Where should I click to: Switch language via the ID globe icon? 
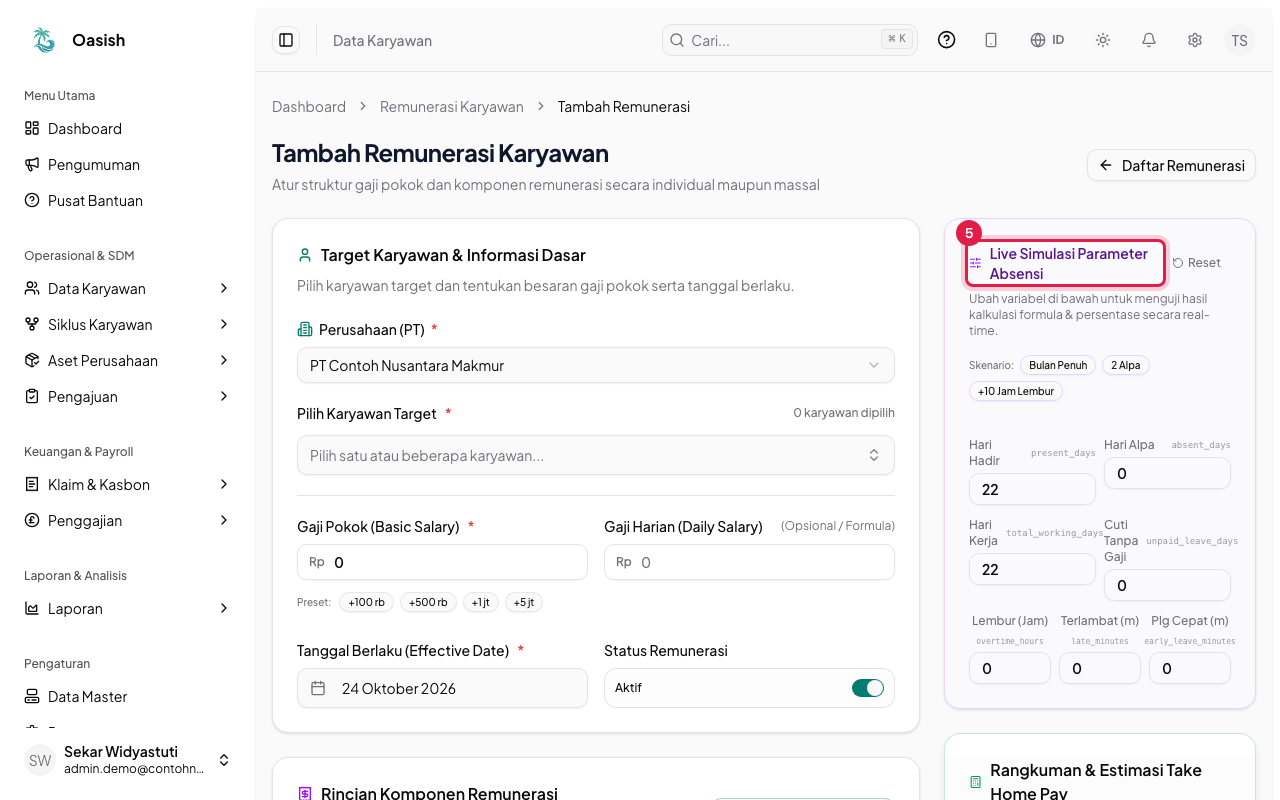(x=1047, y=40)
